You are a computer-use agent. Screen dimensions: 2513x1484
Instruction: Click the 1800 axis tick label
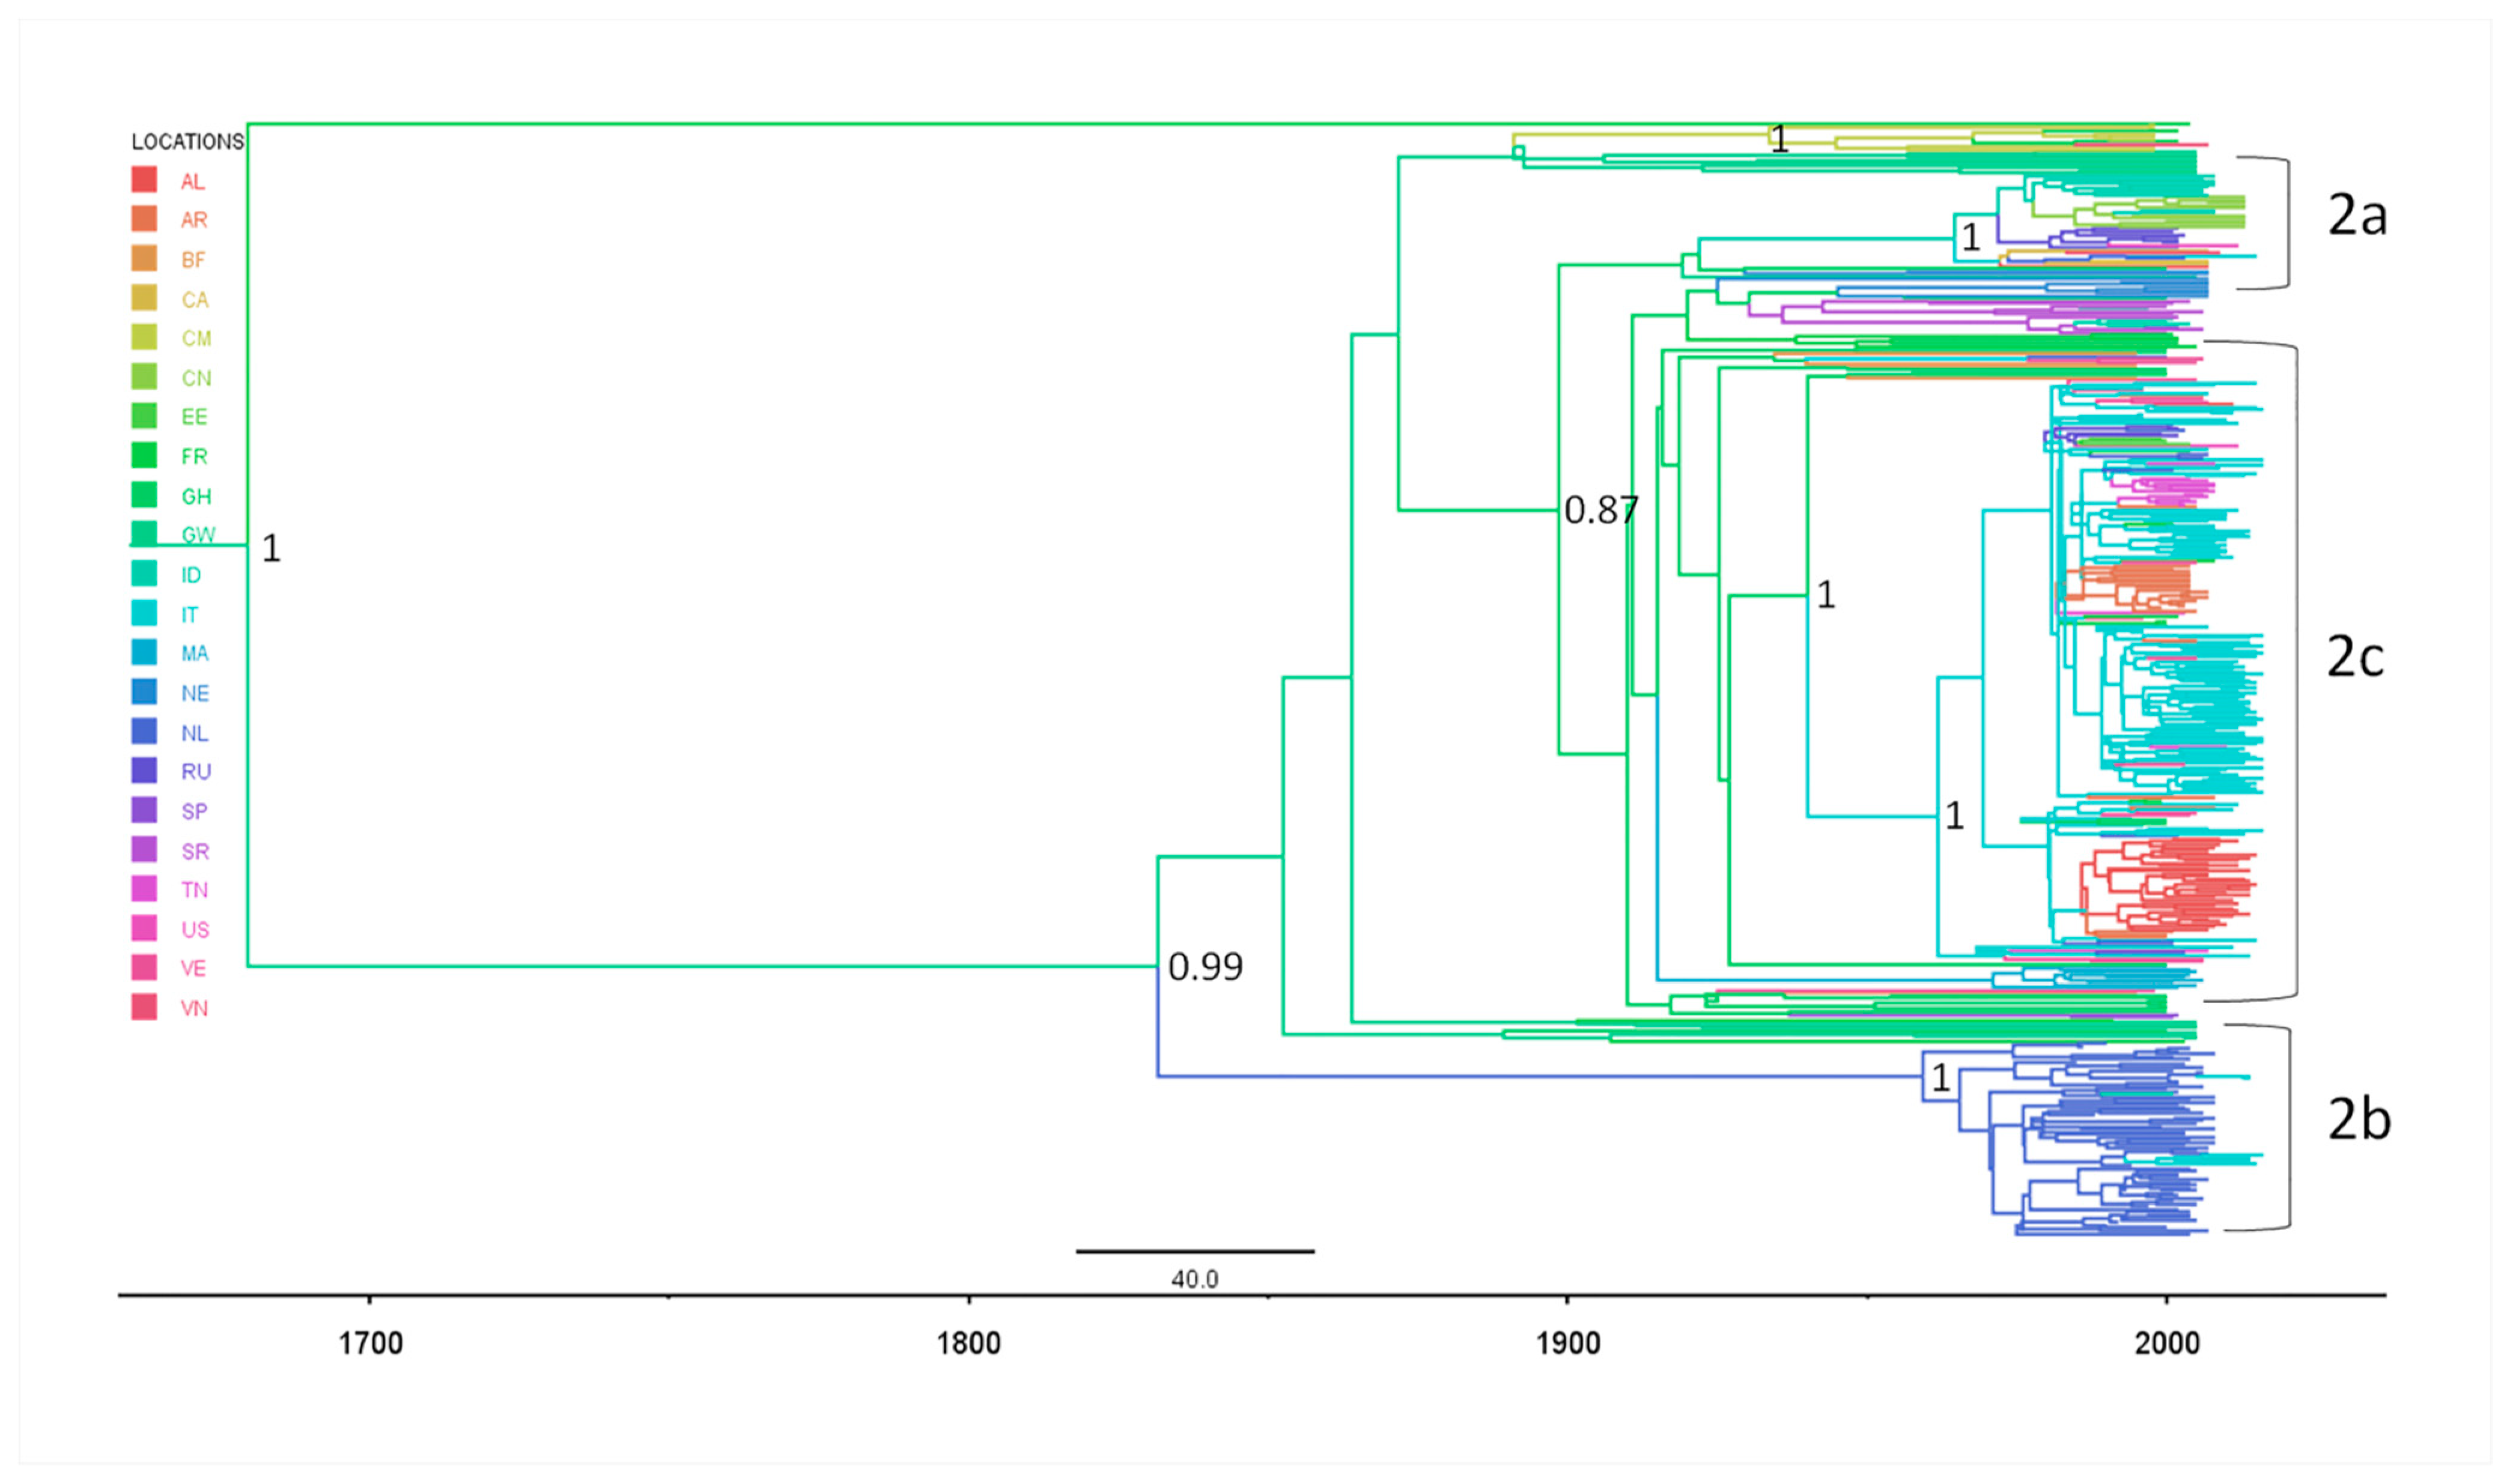pyautogui.click(x=968, y=1343)
